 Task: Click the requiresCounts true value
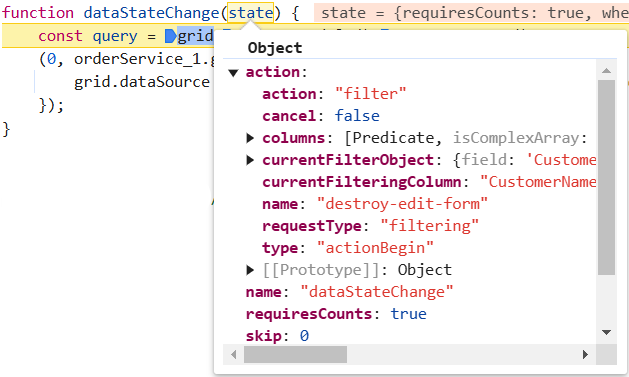(409, 314)
